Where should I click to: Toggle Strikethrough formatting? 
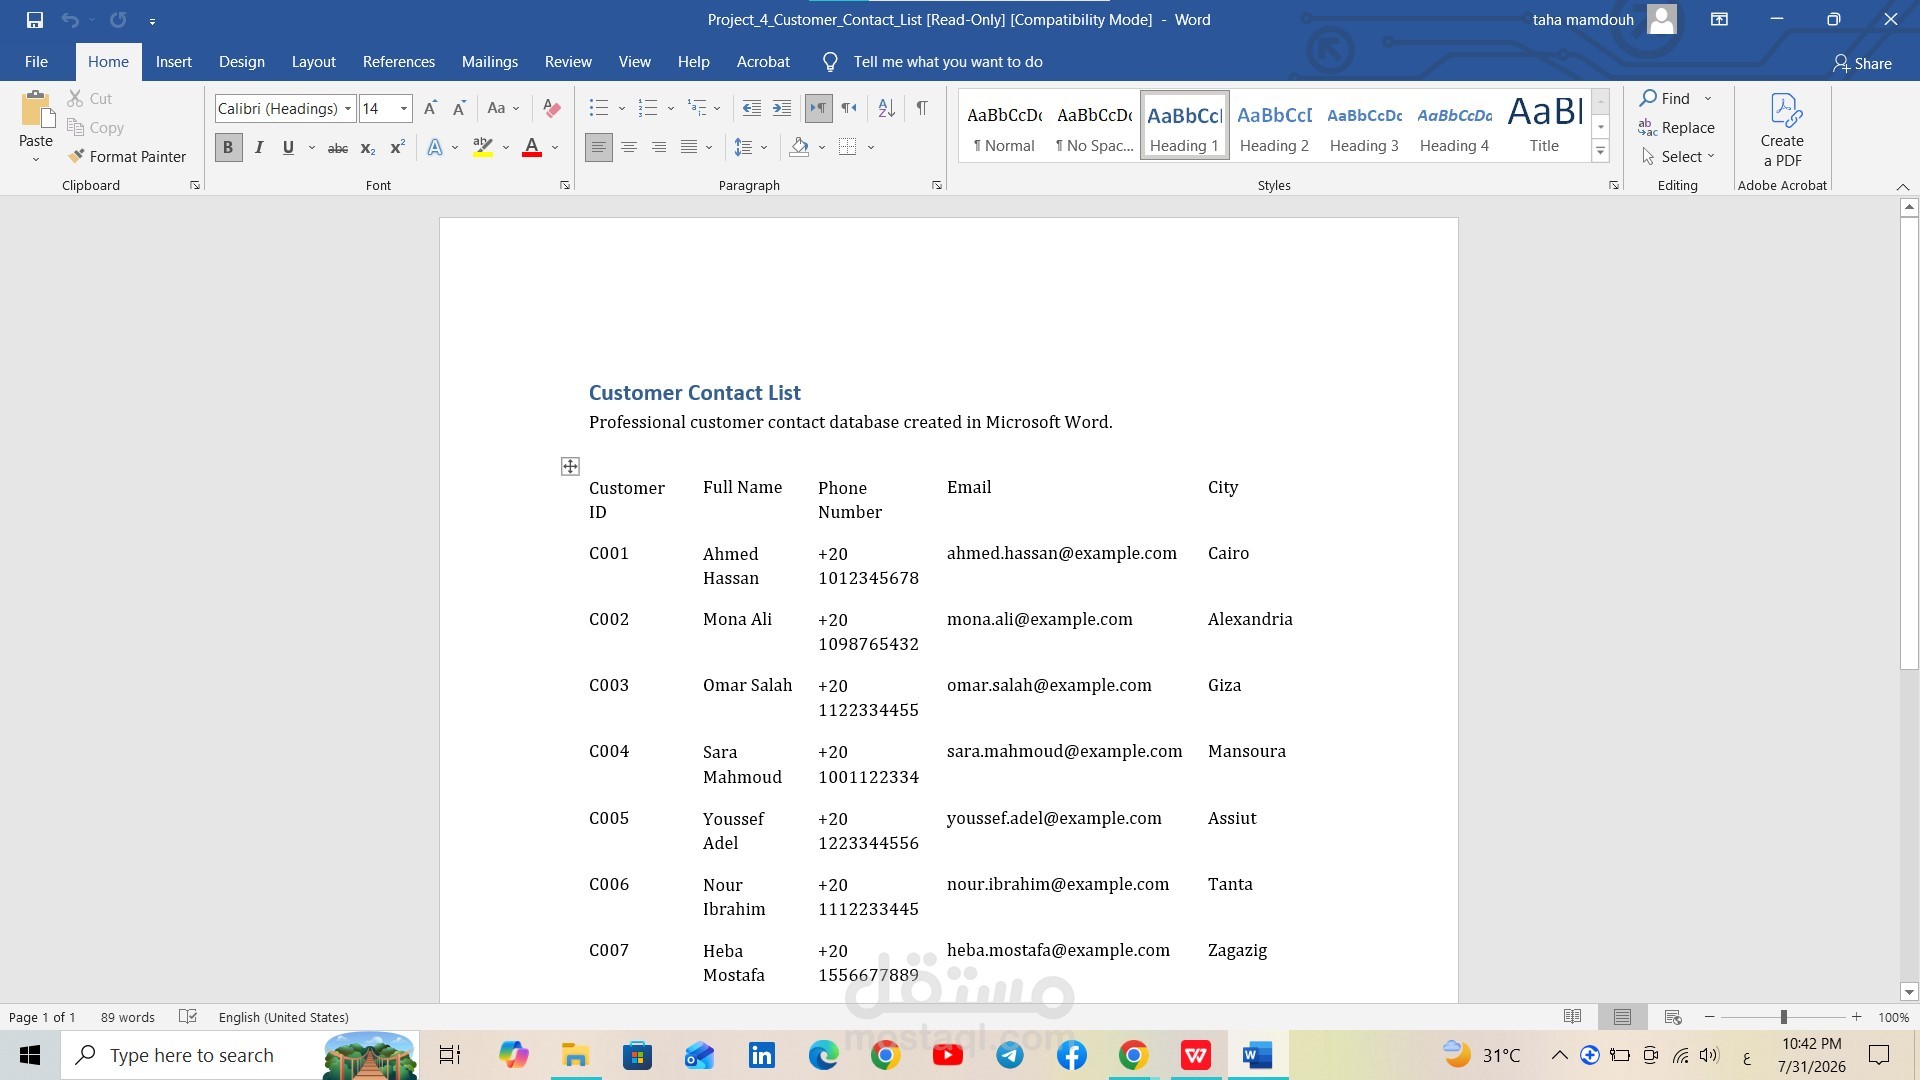click(x=338, y=148)
